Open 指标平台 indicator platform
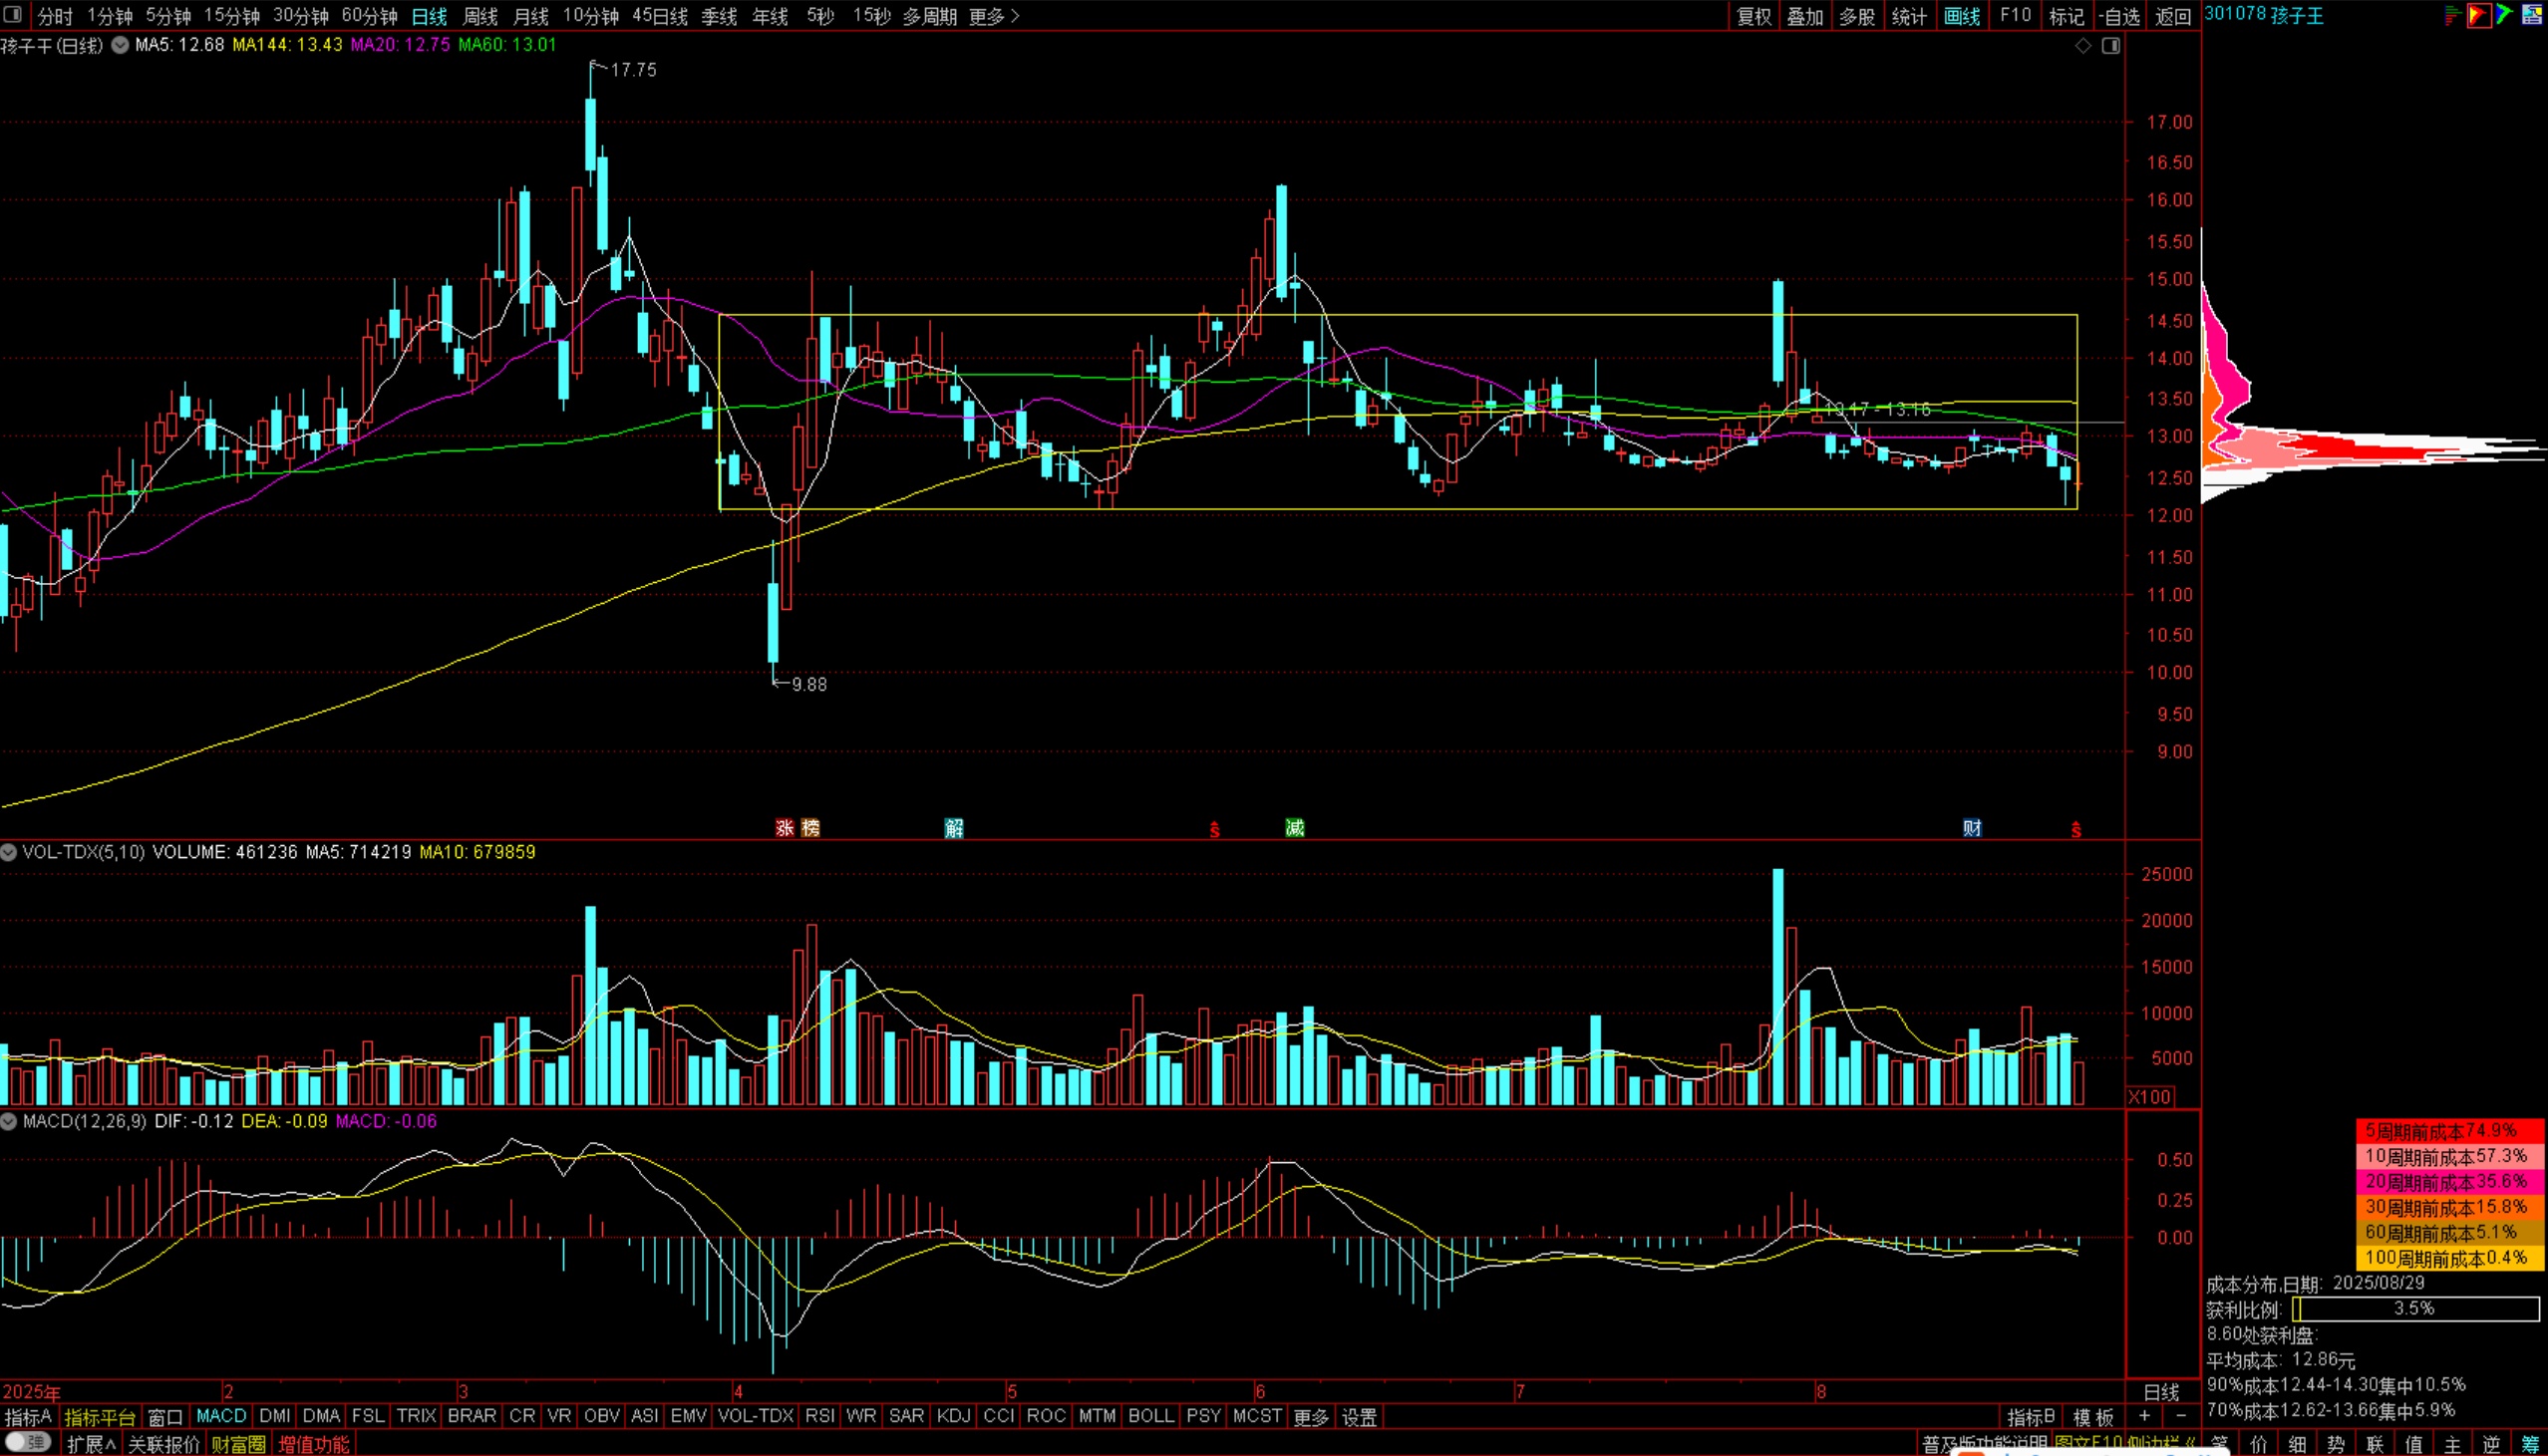This screenshot has height=1456, width=2548. point(99,1417)
